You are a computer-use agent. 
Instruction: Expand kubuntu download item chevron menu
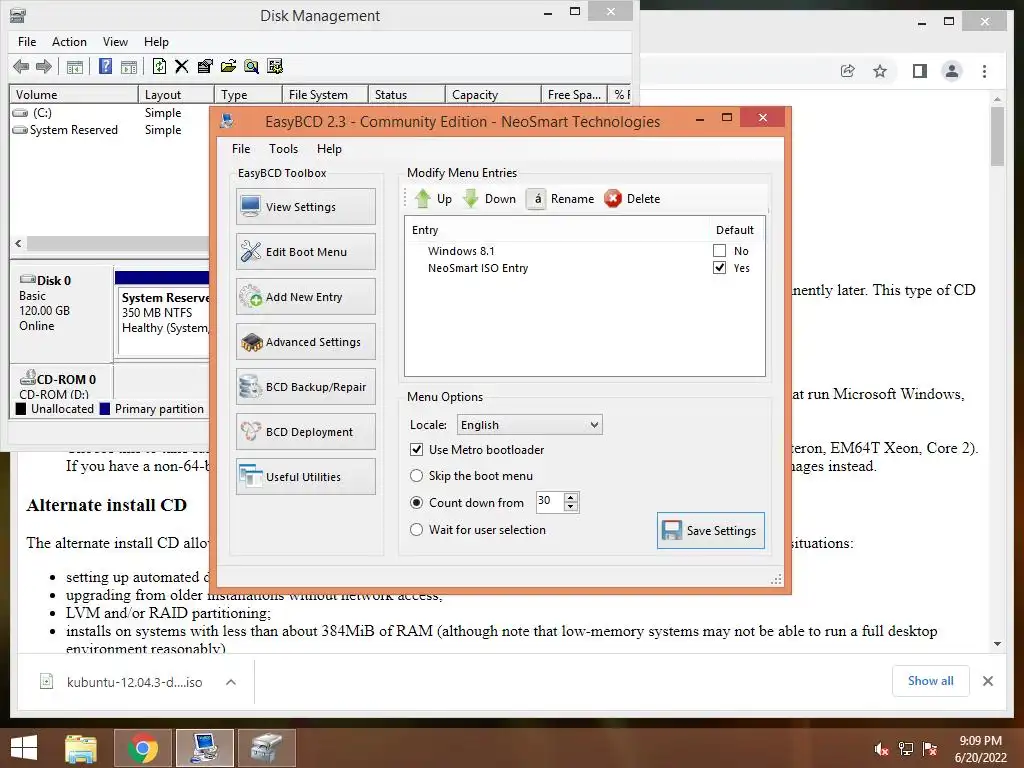pyautogui.click(x=231, y=682)
